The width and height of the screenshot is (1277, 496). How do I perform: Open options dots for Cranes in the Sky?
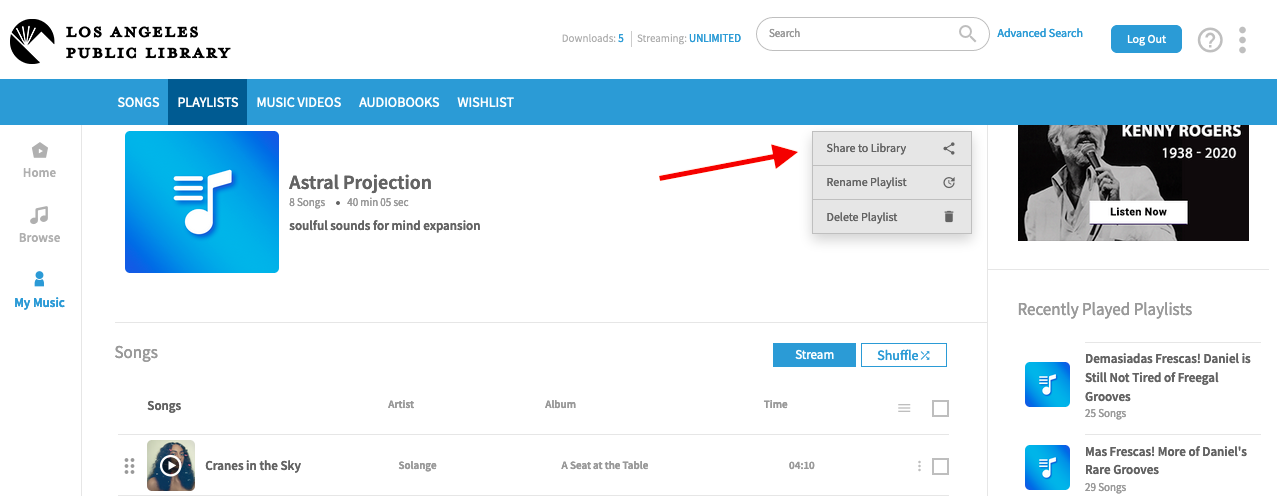[x=919, y=466]
